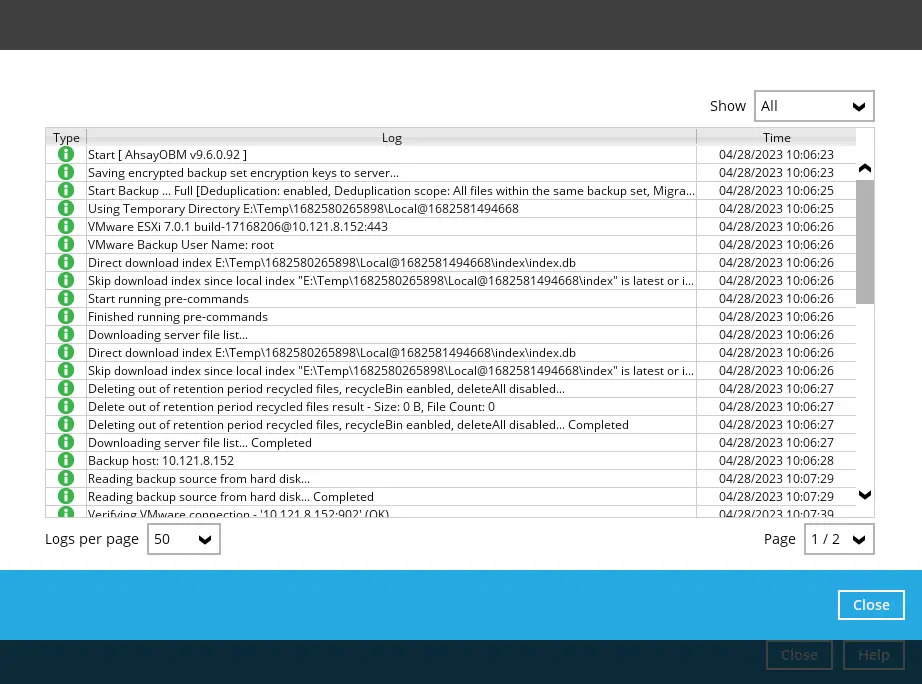Click the scroll down arrow of log list

(865, 495)
